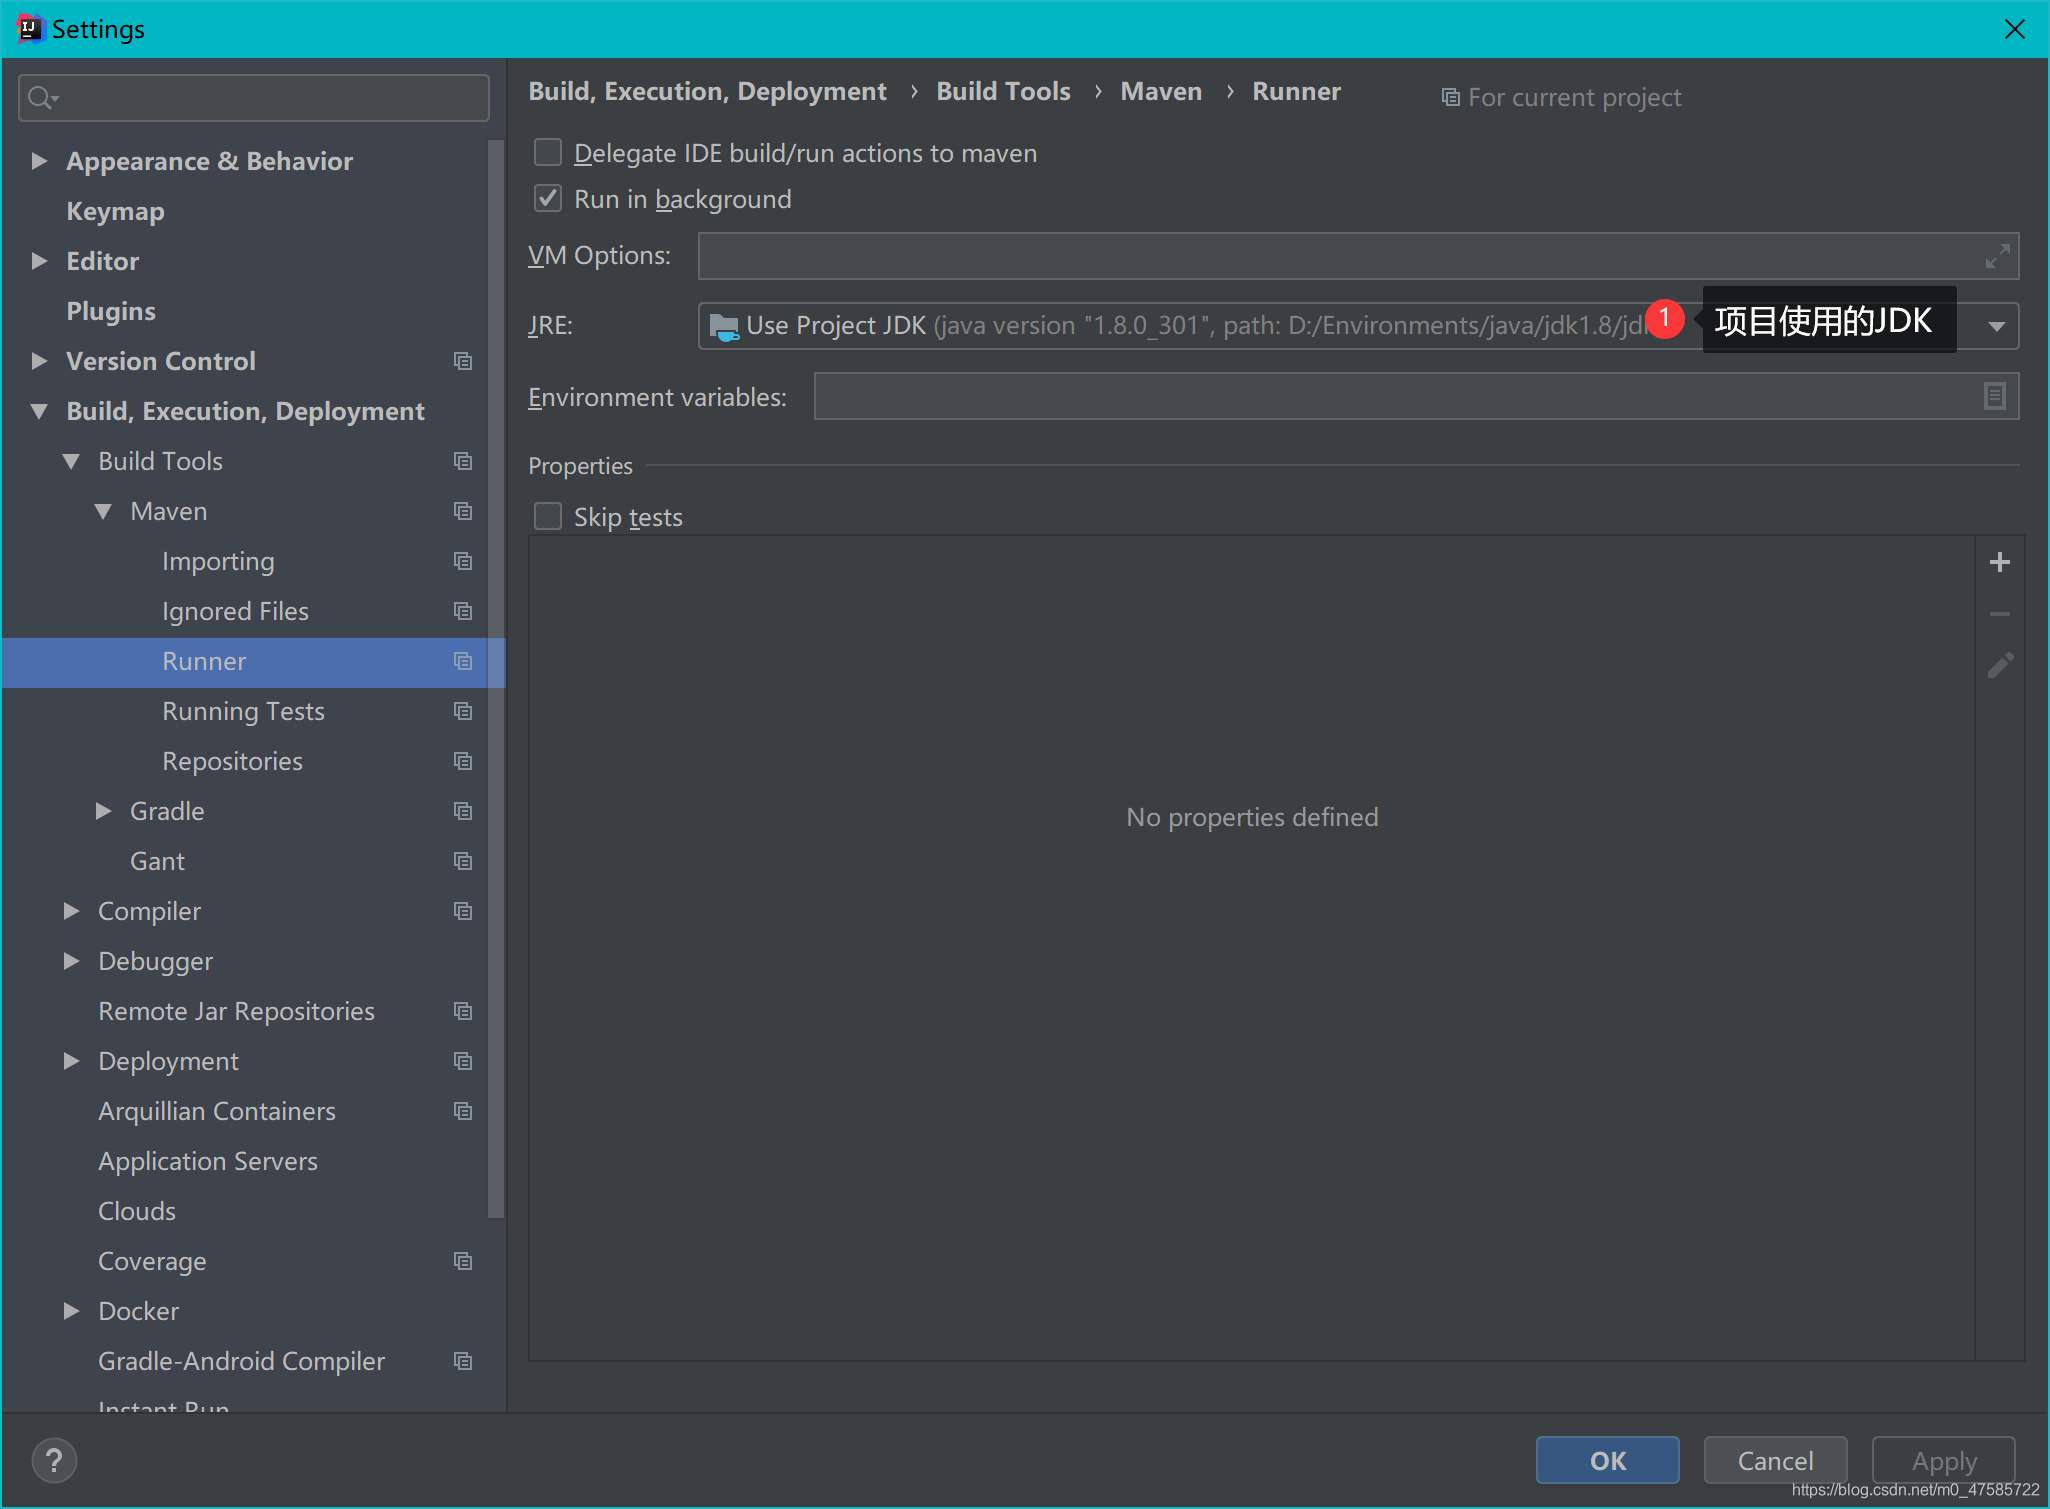Open environment variables editor icon
Screen dimensions: 2050x1509
point(1994,396)
